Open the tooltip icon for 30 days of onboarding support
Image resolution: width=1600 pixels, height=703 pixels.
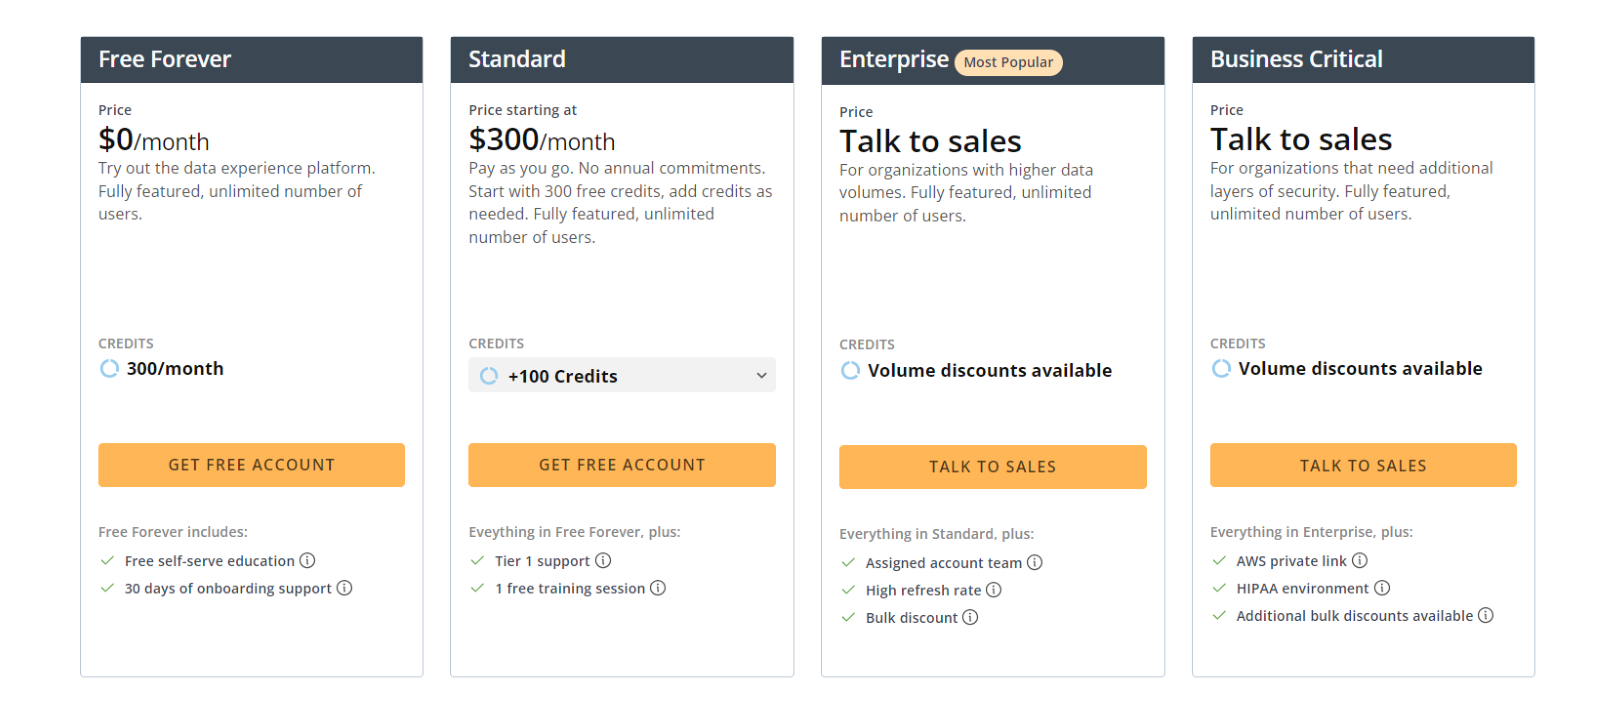pyautogui.click(x=345, y=588)
